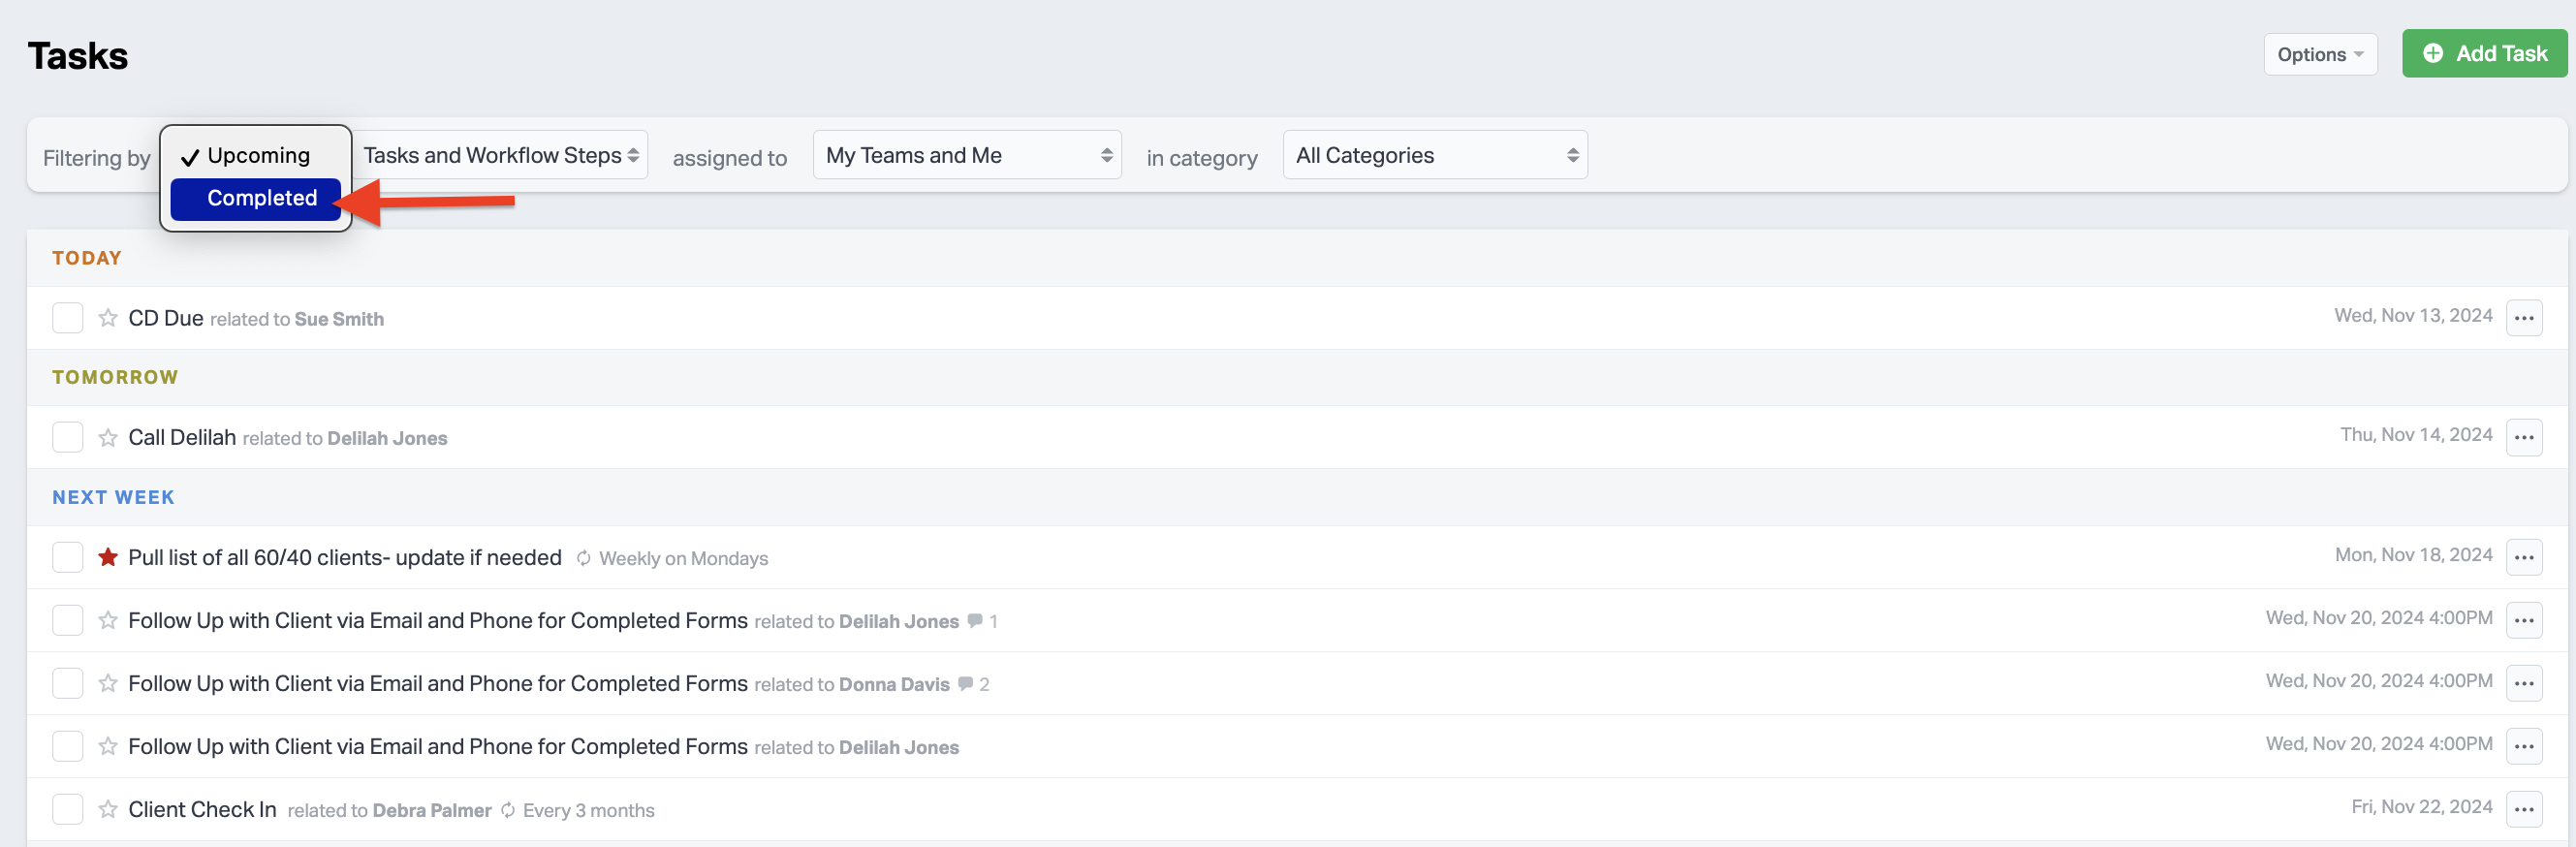
Task: Click the Mon, Nov 18, 2024 due date
Action: [x=2413, y=554]
